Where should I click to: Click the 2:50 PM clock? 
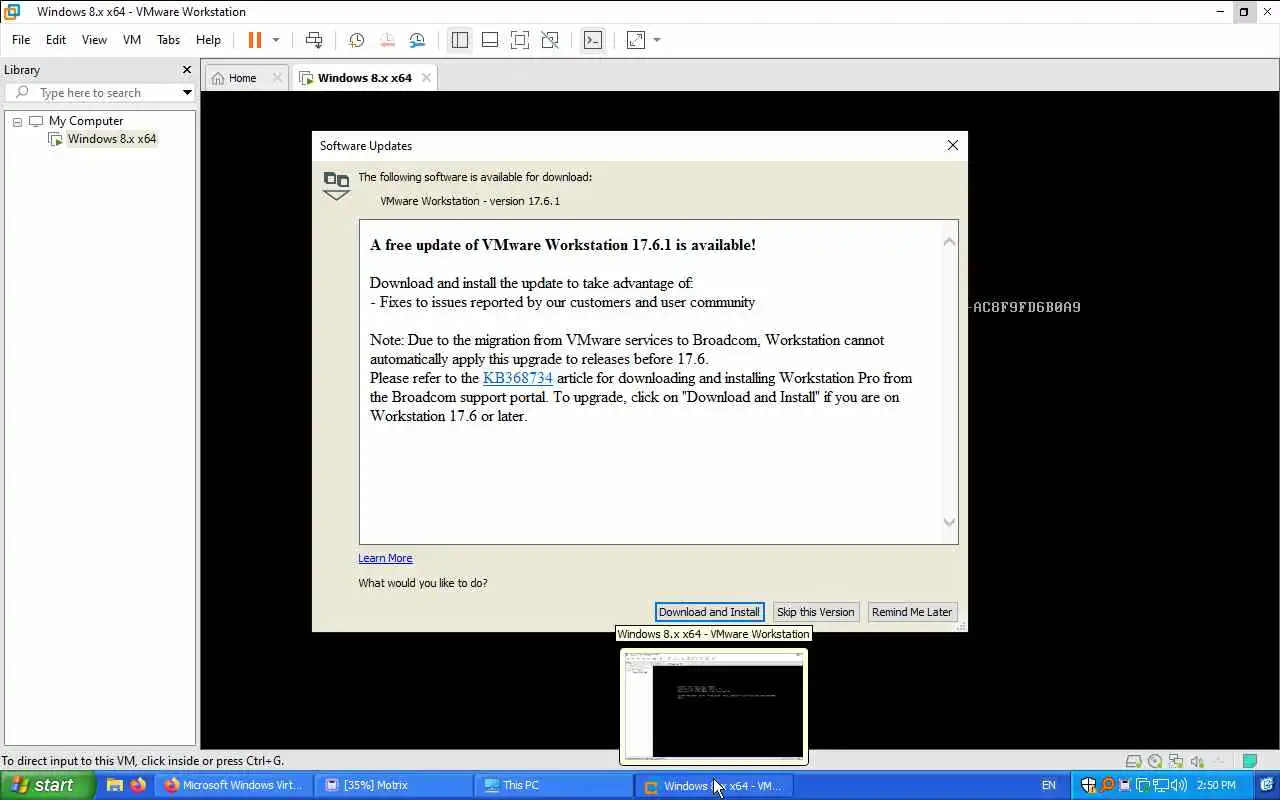pyautogui.click(x=1216, y=785)
